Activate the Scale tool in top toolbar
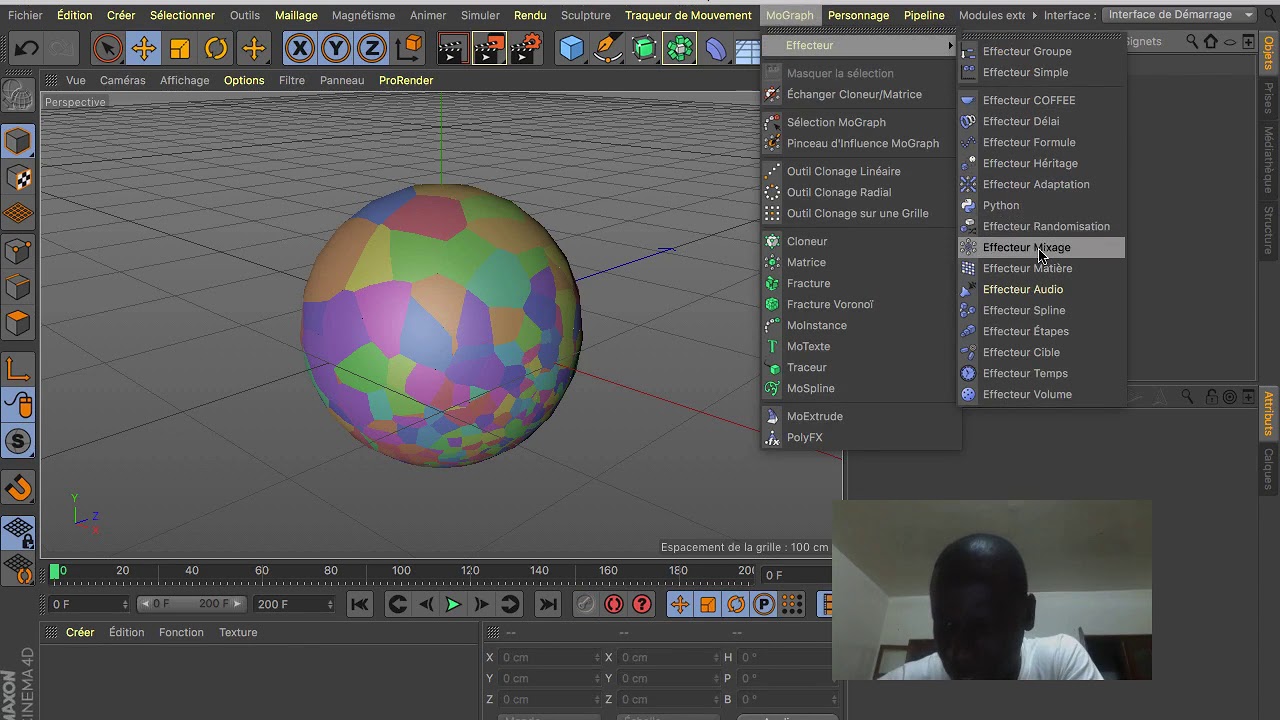Viewport: 1280px width, 720px height. point(180,48)
